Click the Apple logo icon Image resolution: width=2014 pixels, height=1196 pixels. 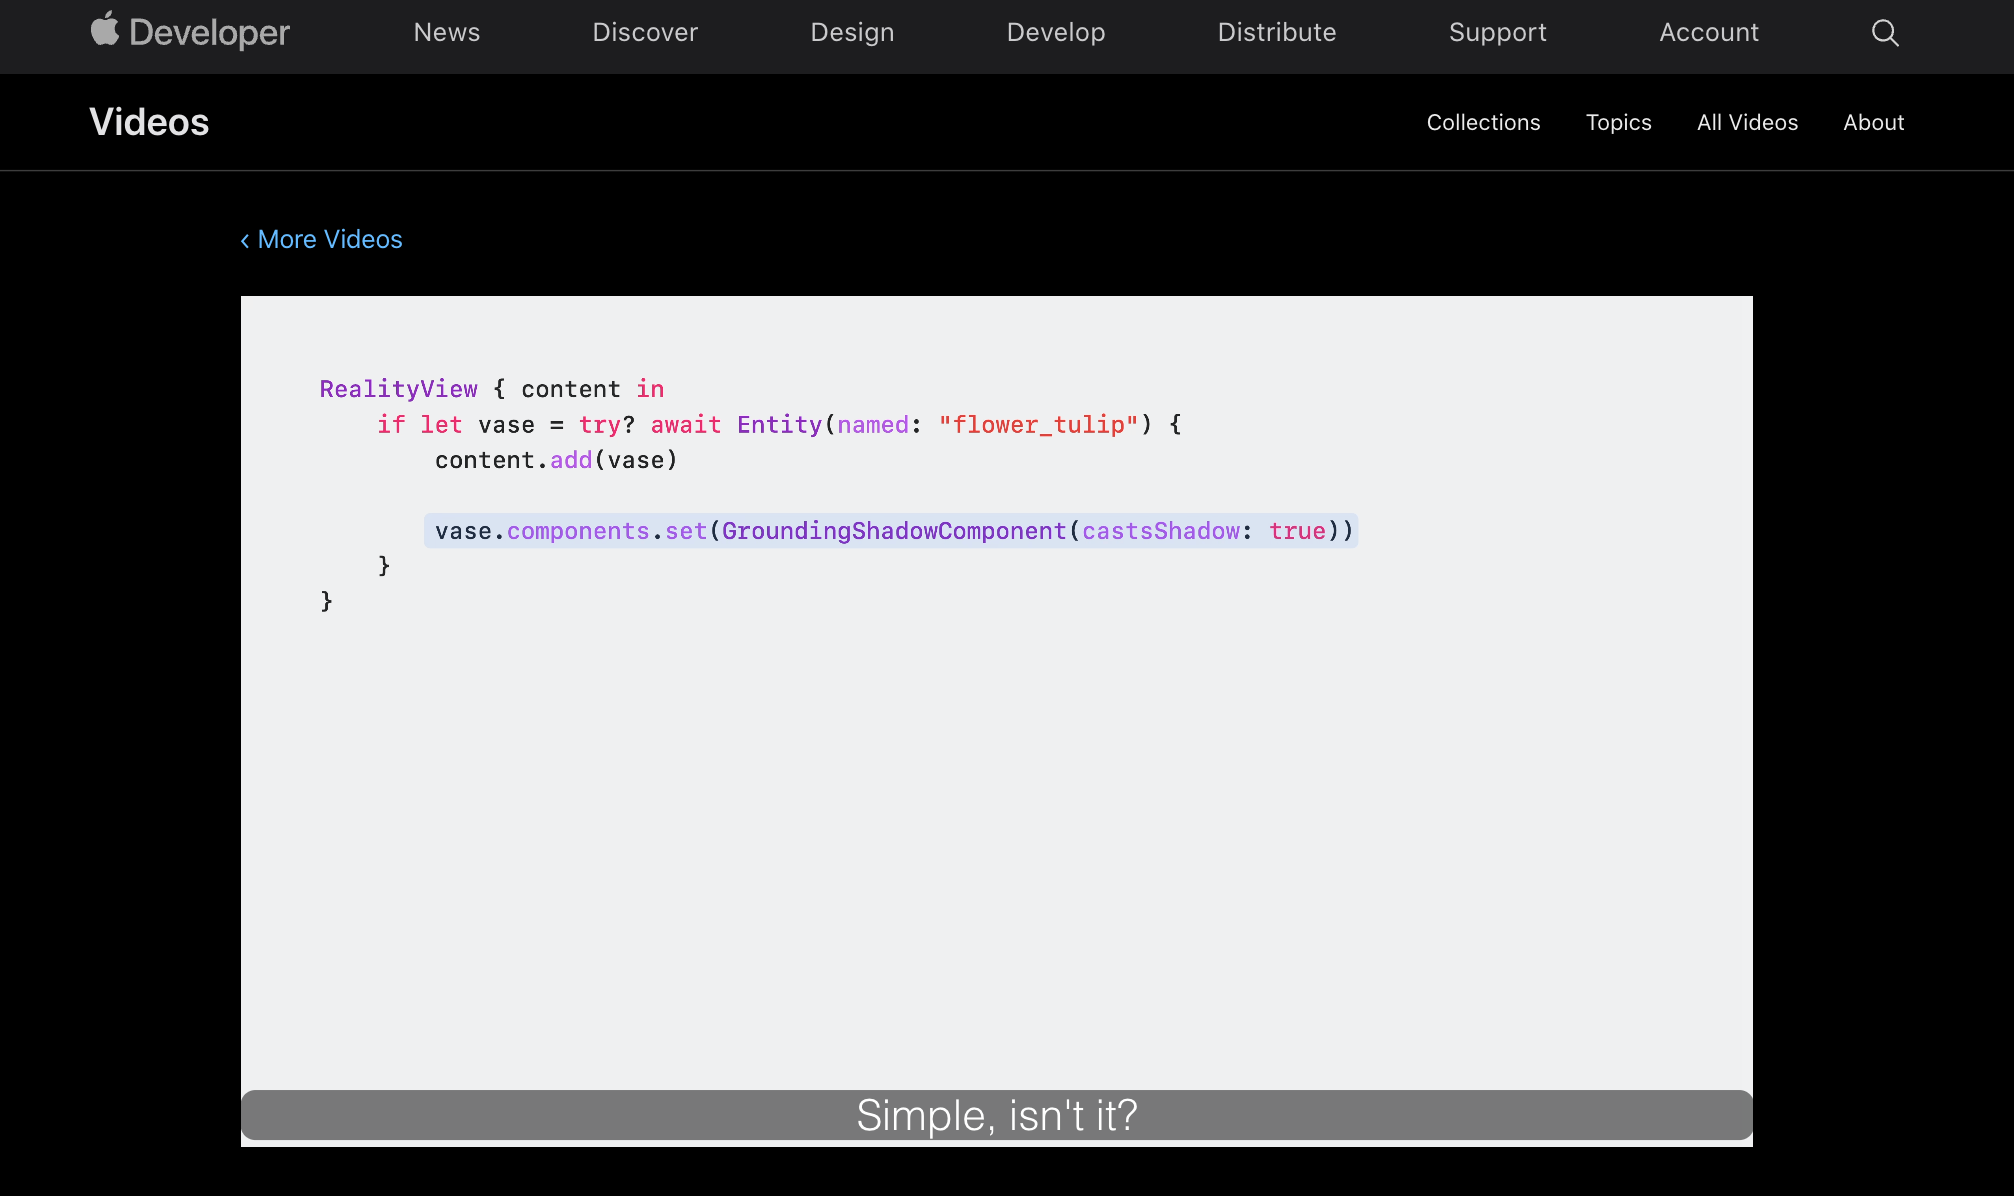[x=104, y=29]
